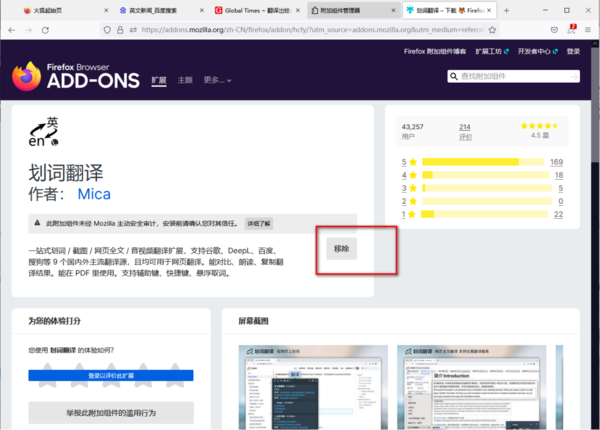Click the 举报此附加组件的滥用行为 button
This screenshot has height=430, width=600.
(x=110, y=412)
